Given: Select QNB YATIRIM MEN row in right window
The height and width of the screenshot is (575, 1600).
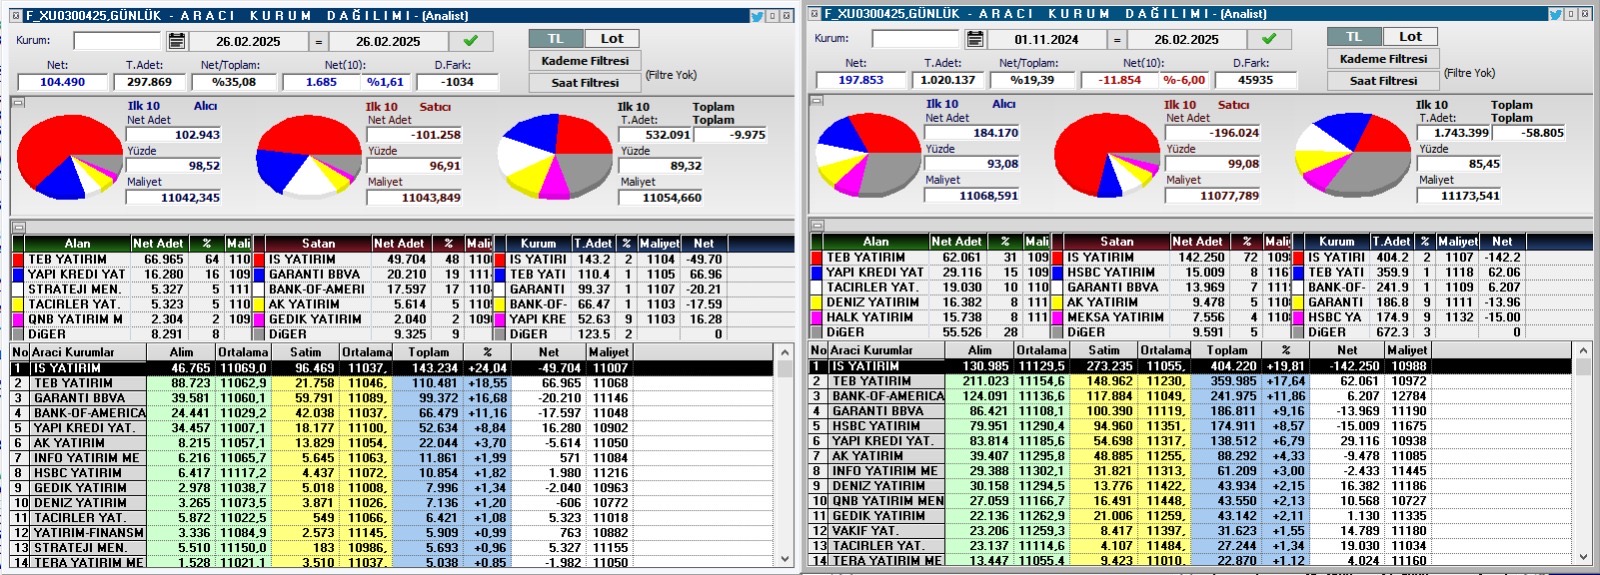Looking at the screenshot, I should 1190,501.
